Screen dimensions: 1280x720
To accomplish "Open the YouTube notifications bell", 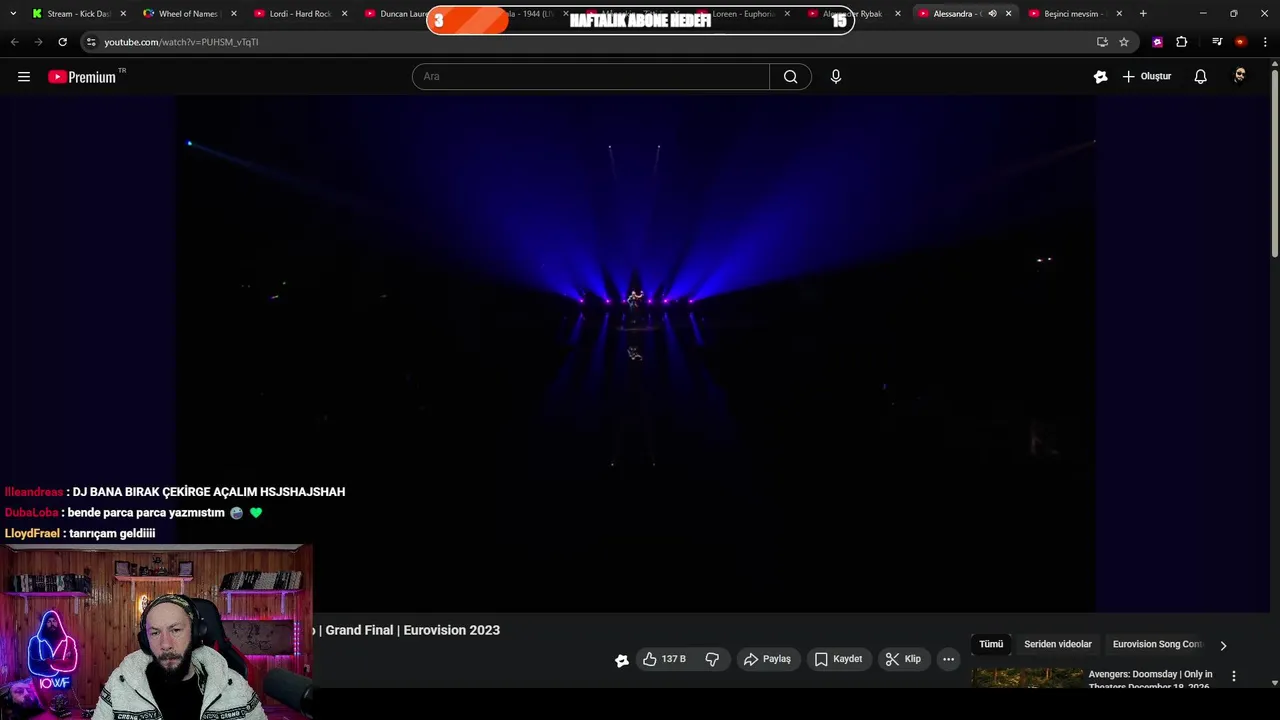I will pos(1200,77).
